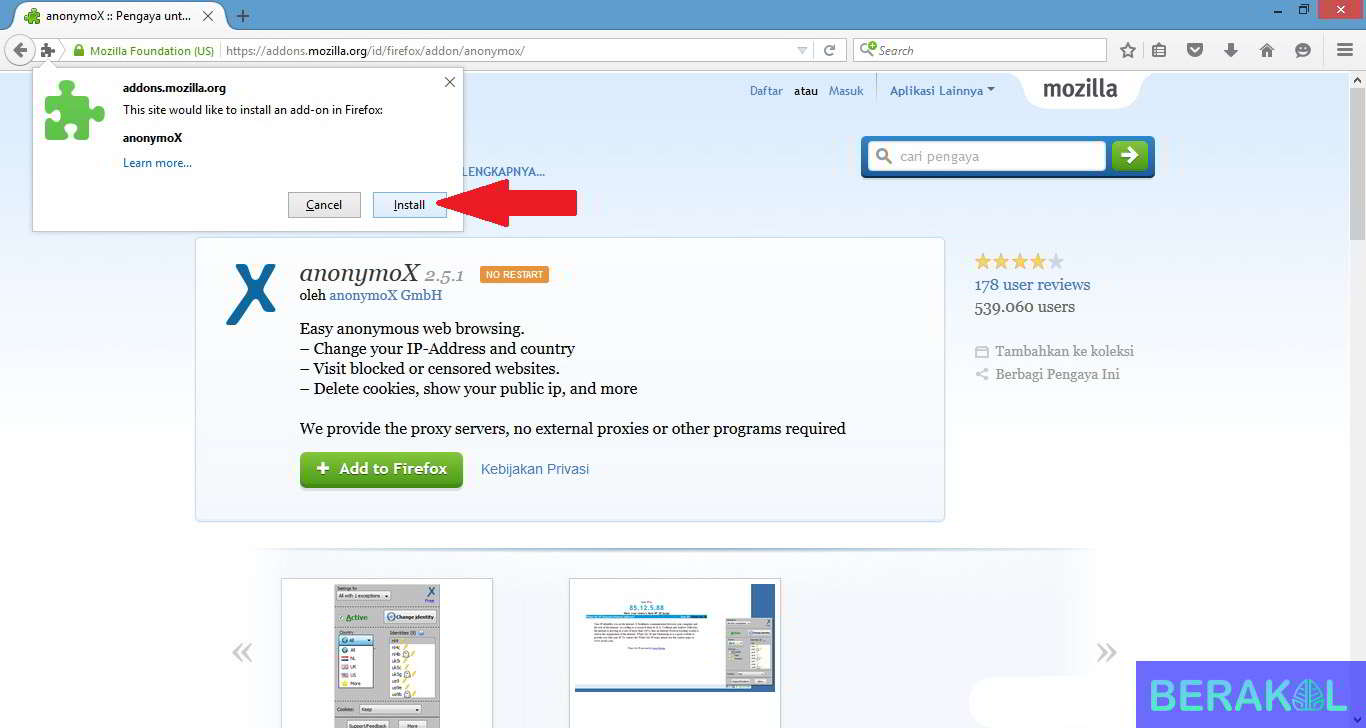
Task: Show bookmarks list icon
Action: pyautogui.click(x=1159, y=50)
